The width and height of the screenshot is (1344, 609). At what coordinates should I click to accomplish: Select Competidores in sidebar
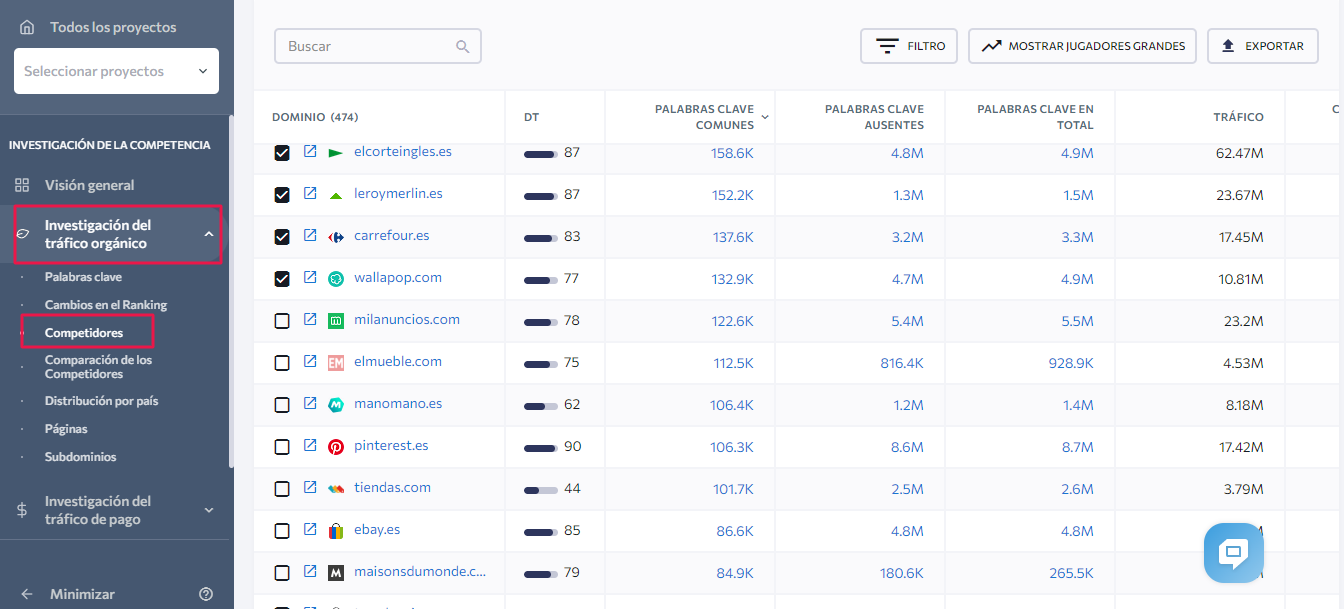tap(84, 332)
